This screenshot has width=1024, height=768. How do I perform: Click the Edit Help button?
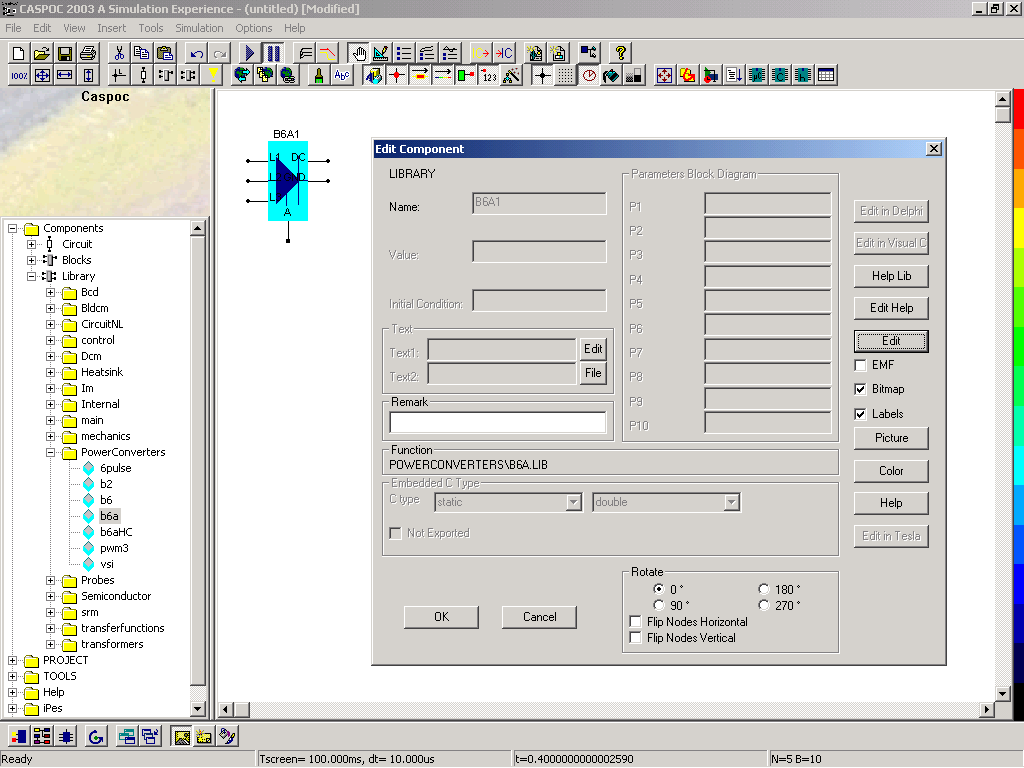(x=891, y=308)
